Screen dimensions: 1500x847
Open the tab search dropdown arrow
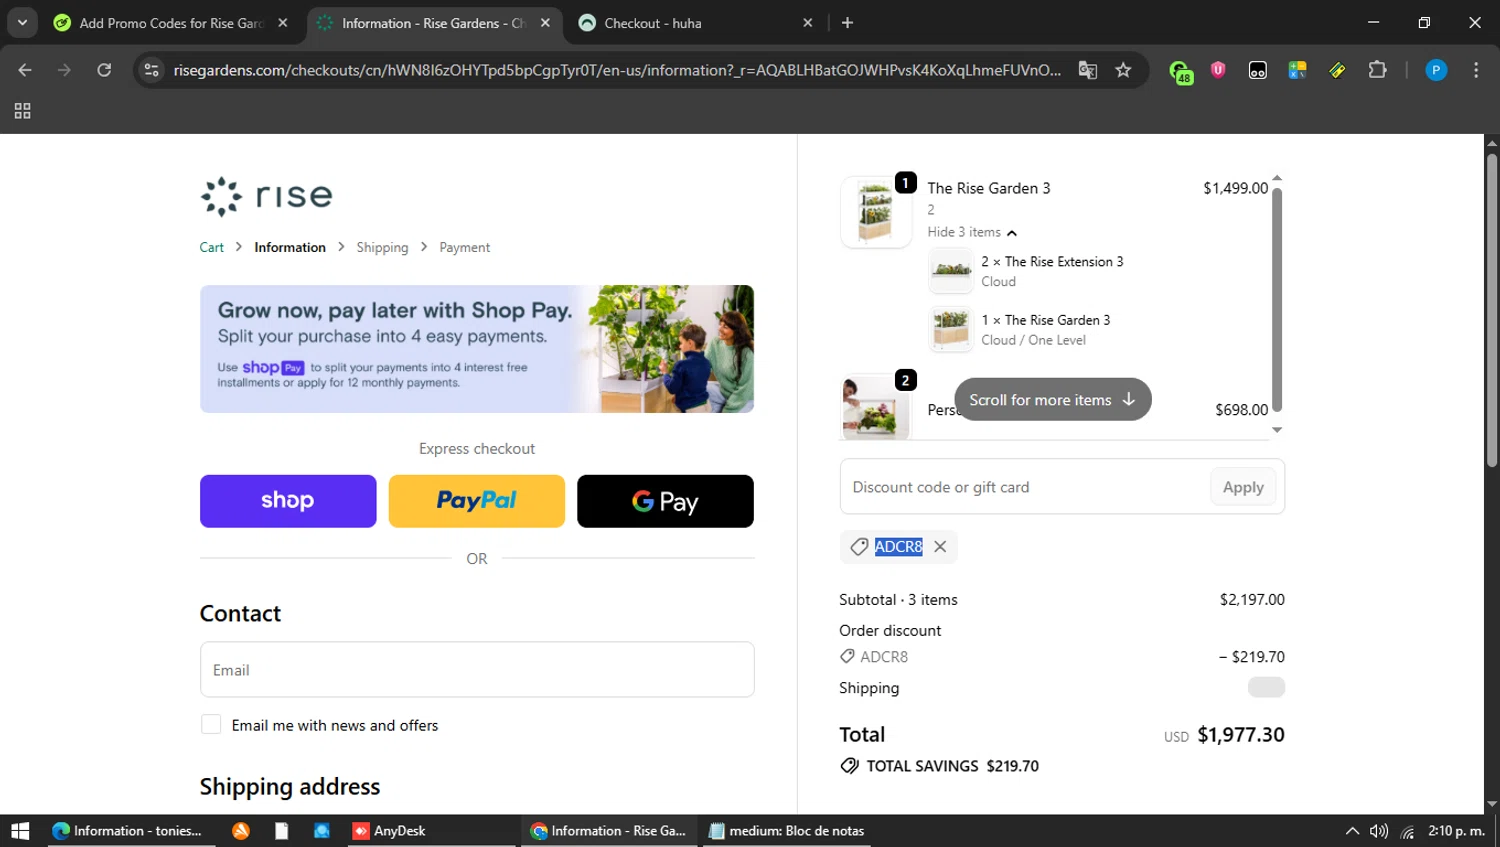pos(22,22)
